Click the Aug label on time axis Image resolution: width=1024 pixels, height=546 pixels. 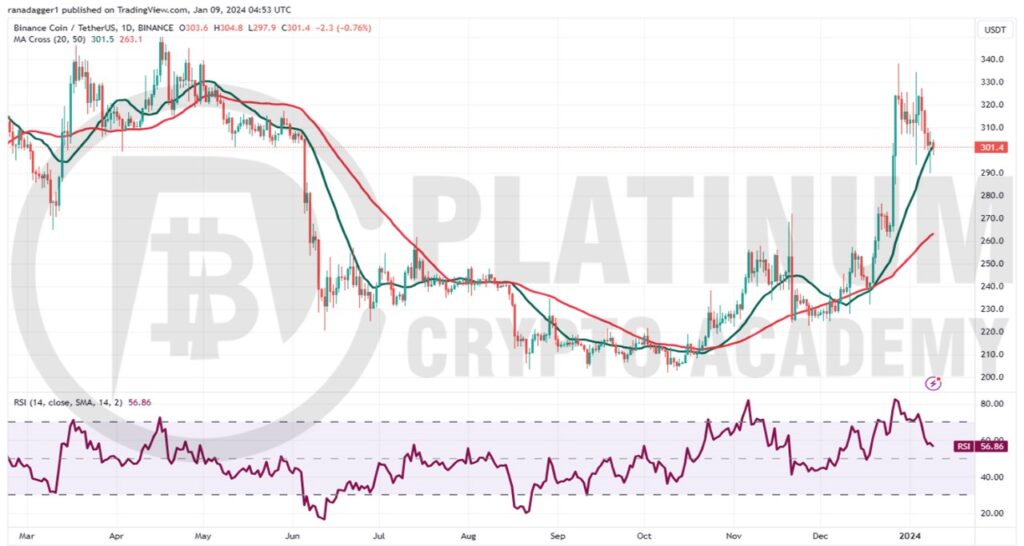(468, 536)
